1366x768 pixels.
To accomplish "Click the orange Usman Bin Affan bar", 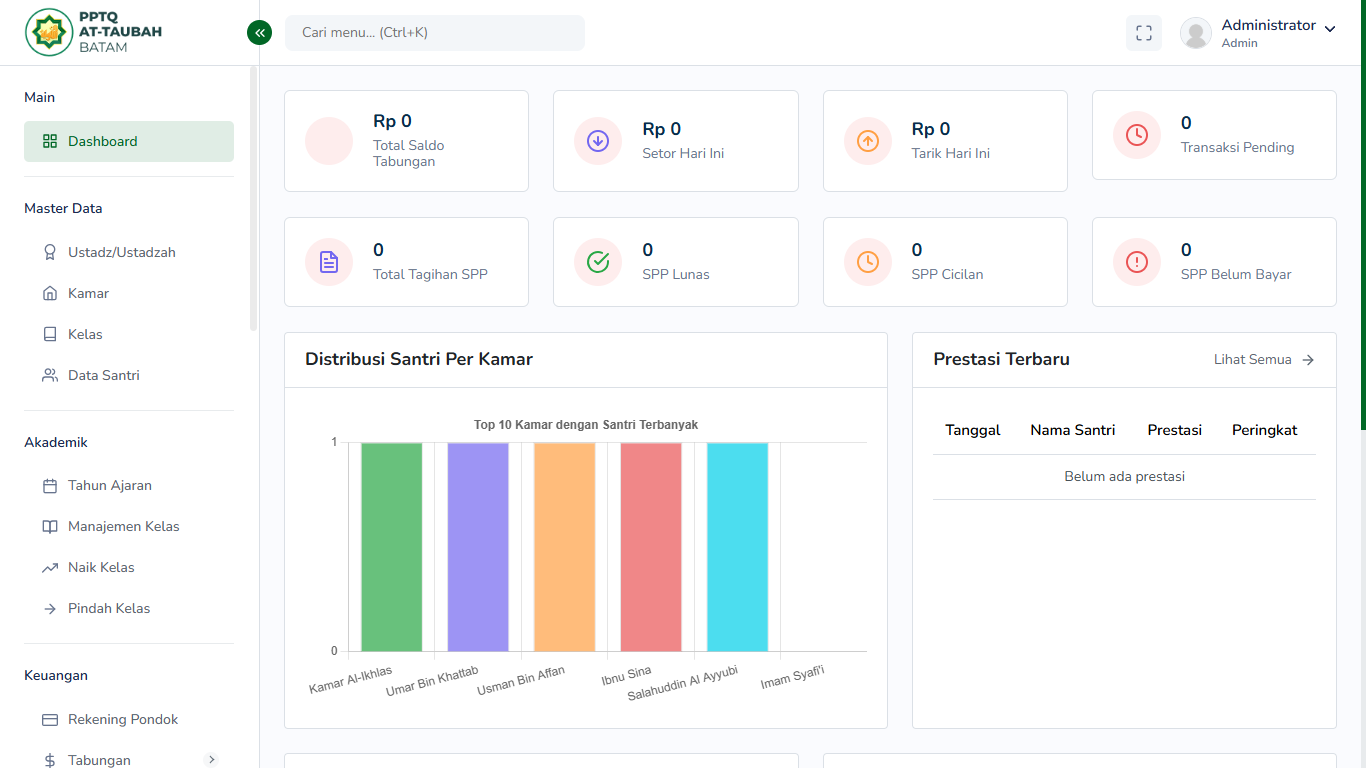I will [x=564, y=547].
